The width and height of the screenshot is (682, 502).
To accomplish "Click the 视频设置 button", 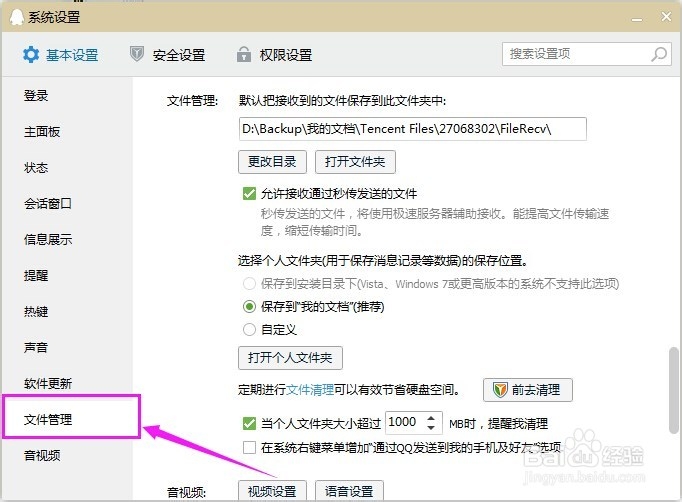I will (272, 491).
